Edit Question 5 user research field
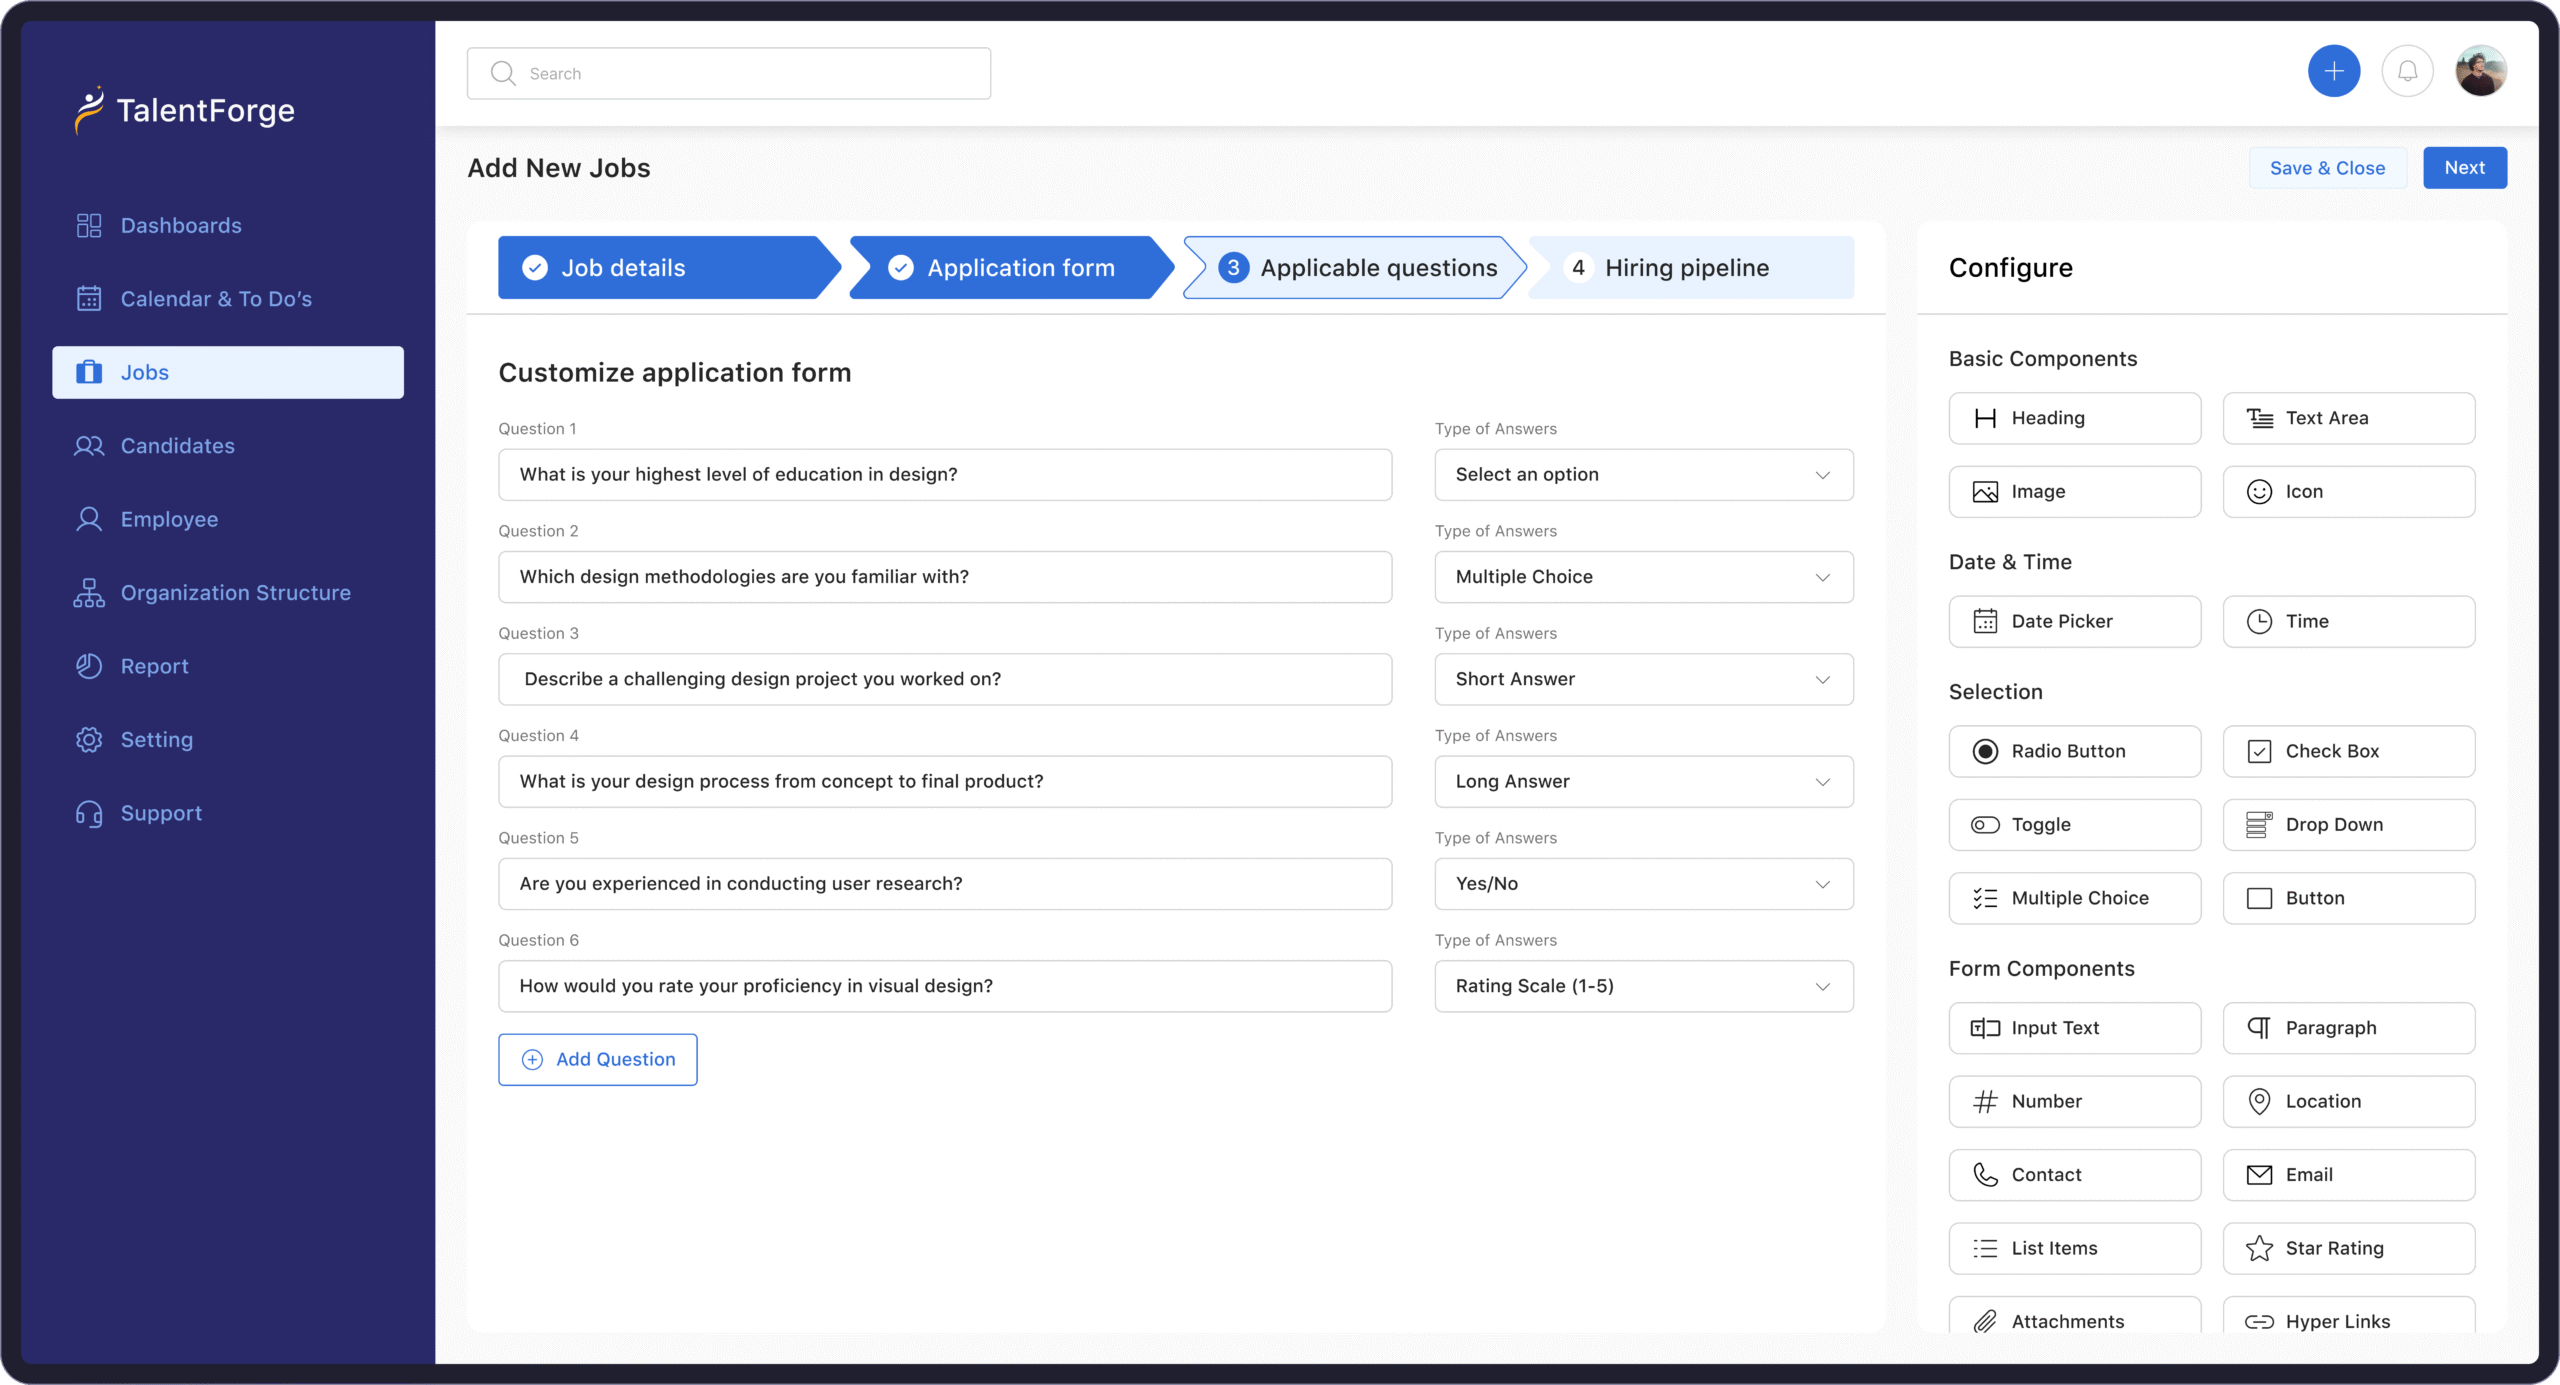 tap(945, 884)
